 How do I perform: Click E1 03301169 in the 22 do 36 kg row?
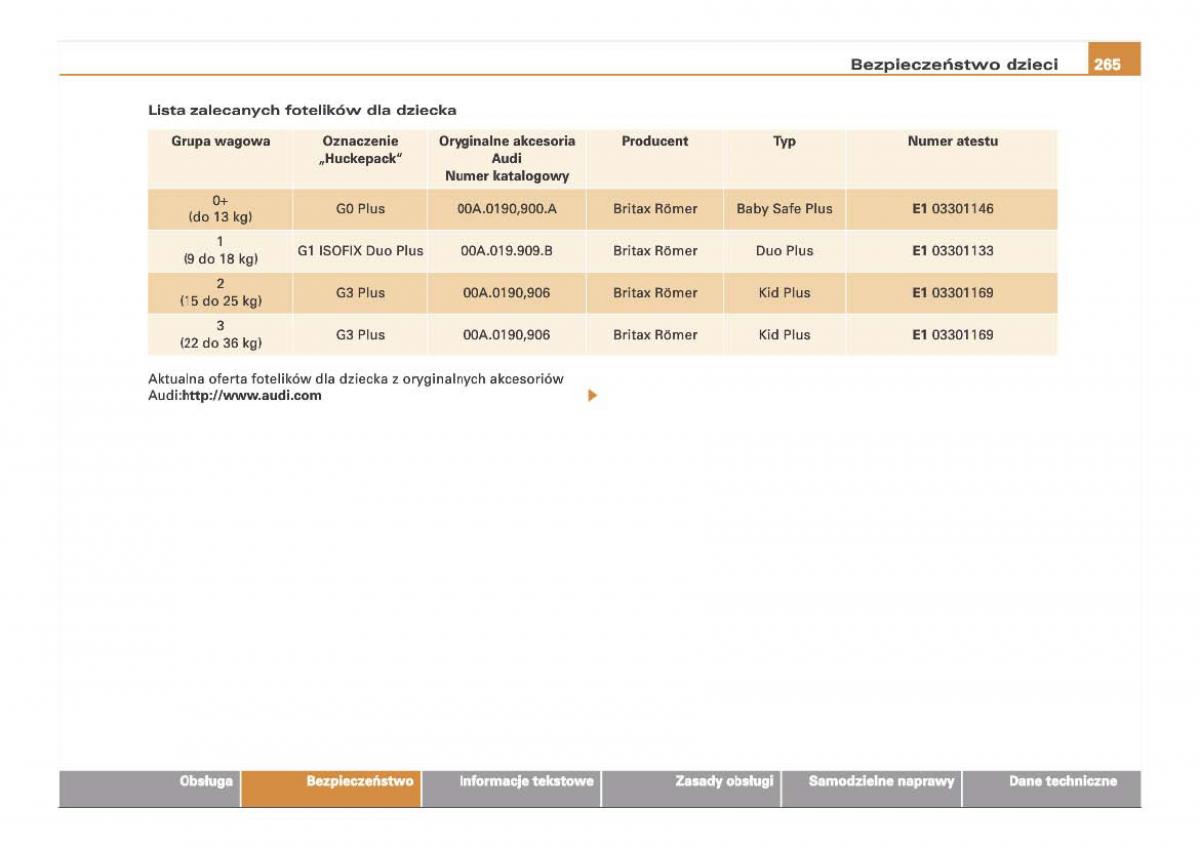[x=952, y=335]
